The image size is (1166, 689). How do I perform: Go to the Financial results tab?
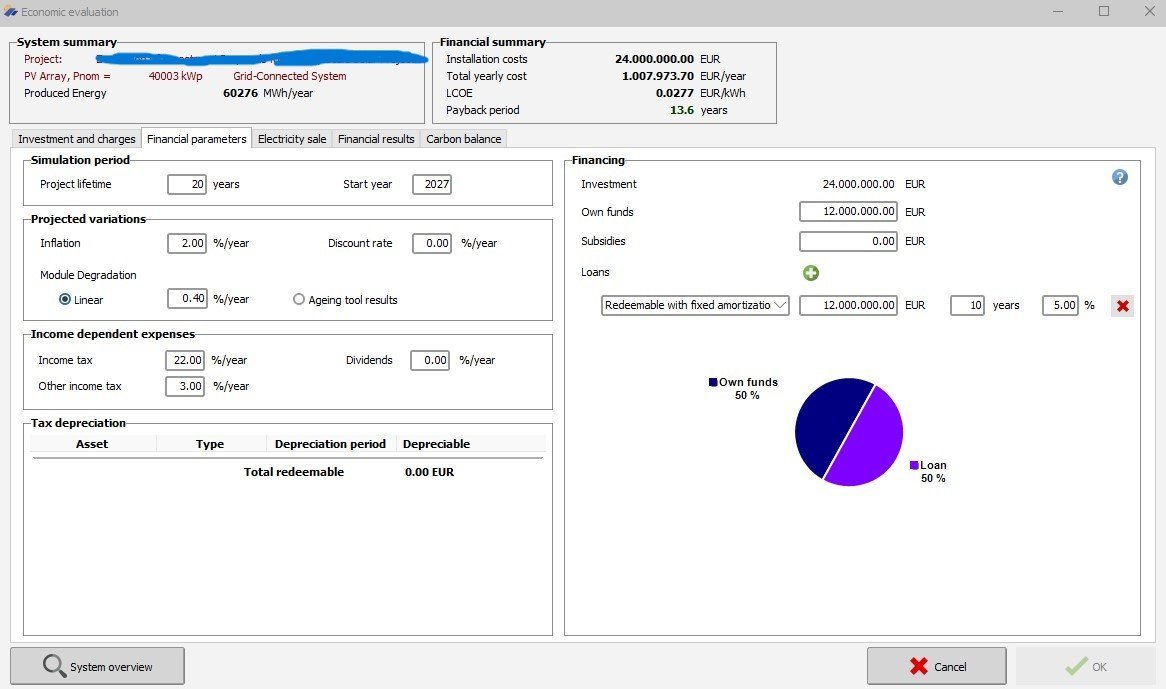pyautogui.click(x=376, y=139)
